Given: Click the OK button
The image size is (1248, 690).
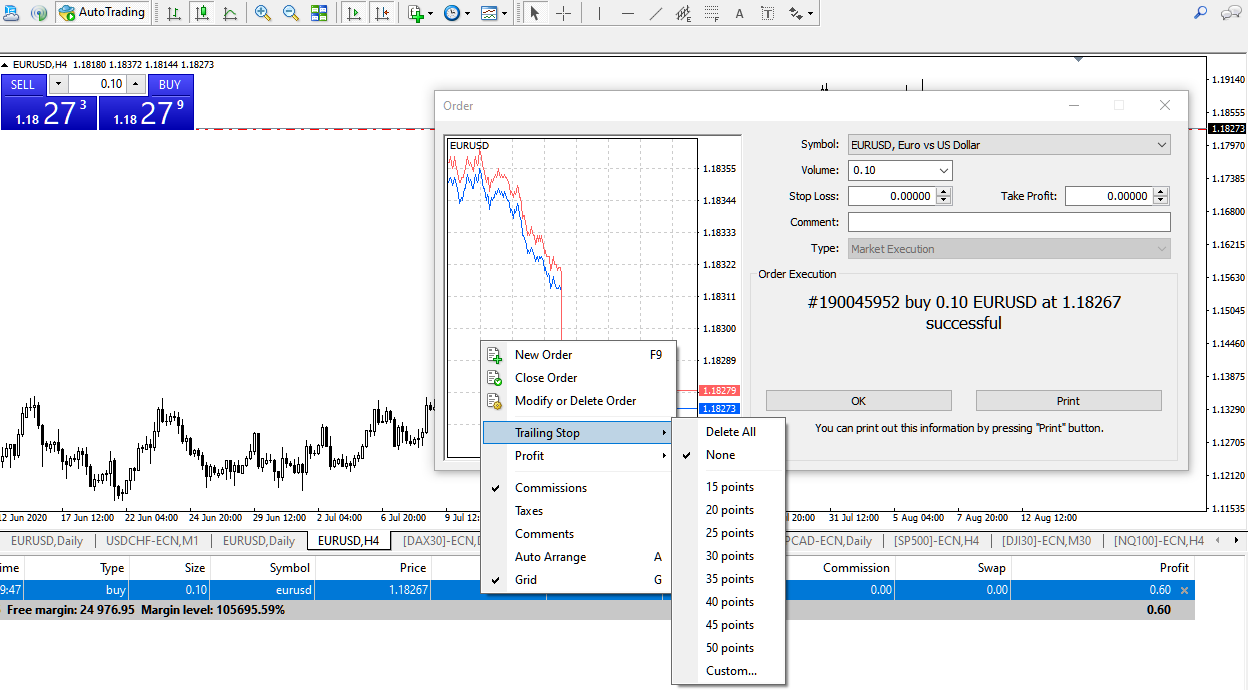Looking at the screenshot, I should [x=859, y=401].
